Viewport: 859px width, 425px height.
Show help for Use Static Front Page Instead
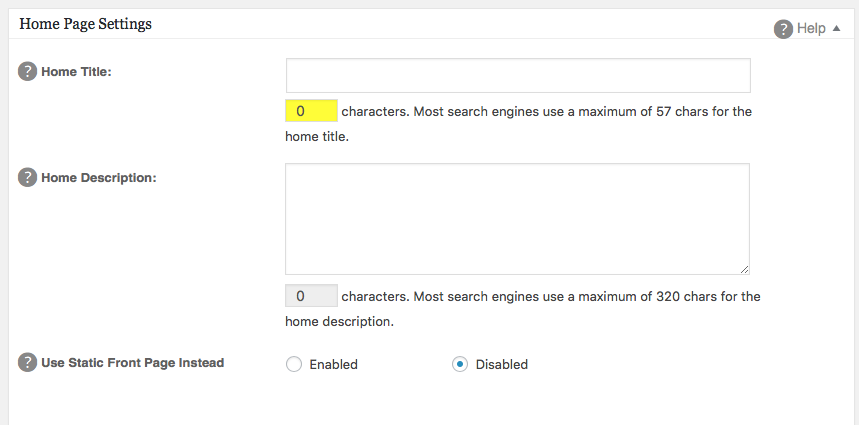(27, 363)
